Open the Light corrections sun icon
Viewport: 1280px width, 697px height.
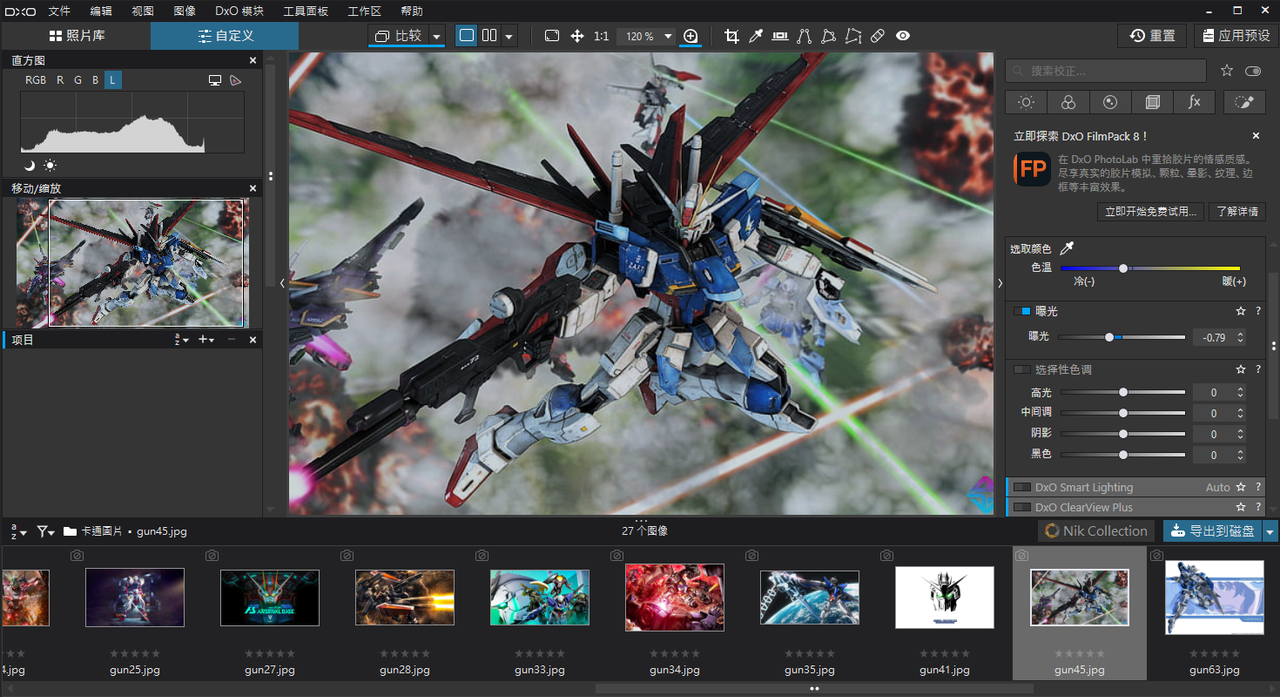1026,102
